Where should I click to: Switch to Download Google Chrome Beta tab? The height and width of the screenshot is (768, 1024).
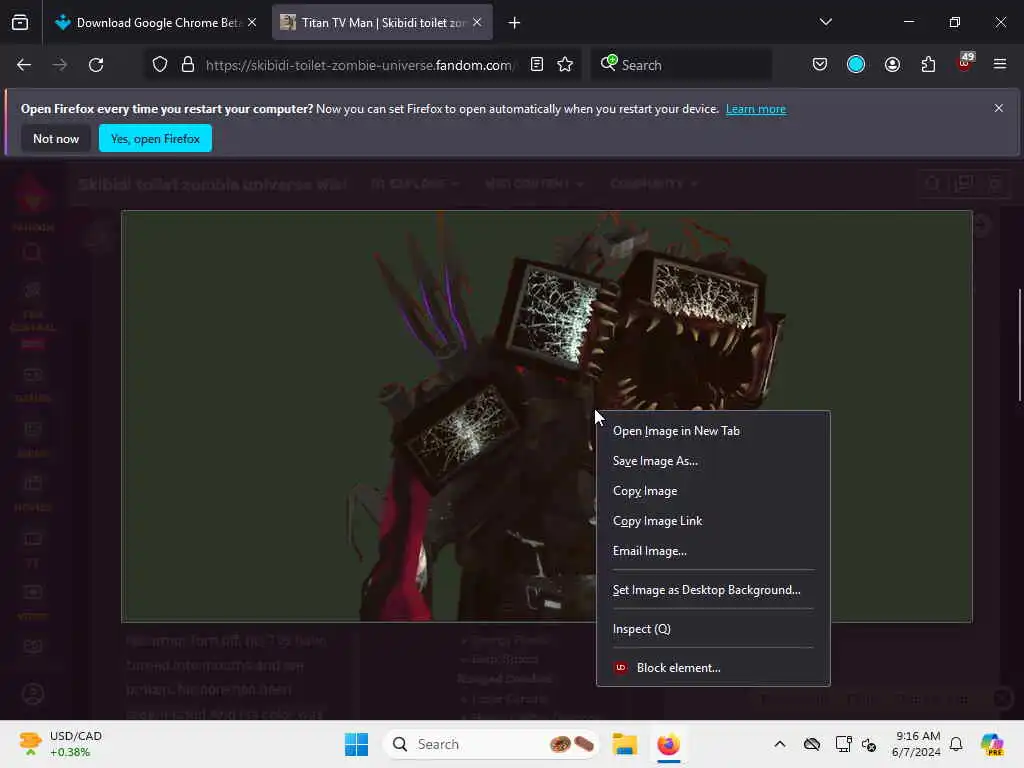(157, 23)
